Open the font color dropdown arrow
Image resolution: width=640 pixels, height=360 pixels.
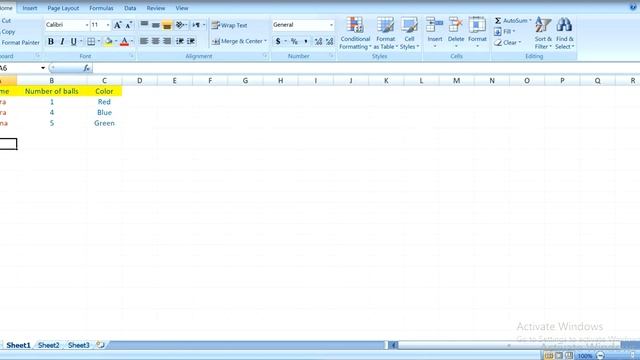coord(132,41)
